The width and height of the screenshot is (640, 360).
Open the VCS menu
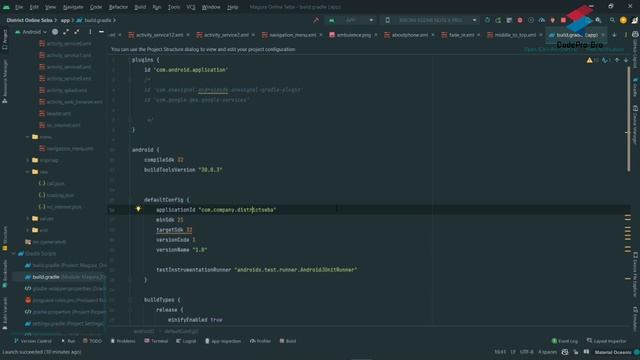[x=191, y=7]
